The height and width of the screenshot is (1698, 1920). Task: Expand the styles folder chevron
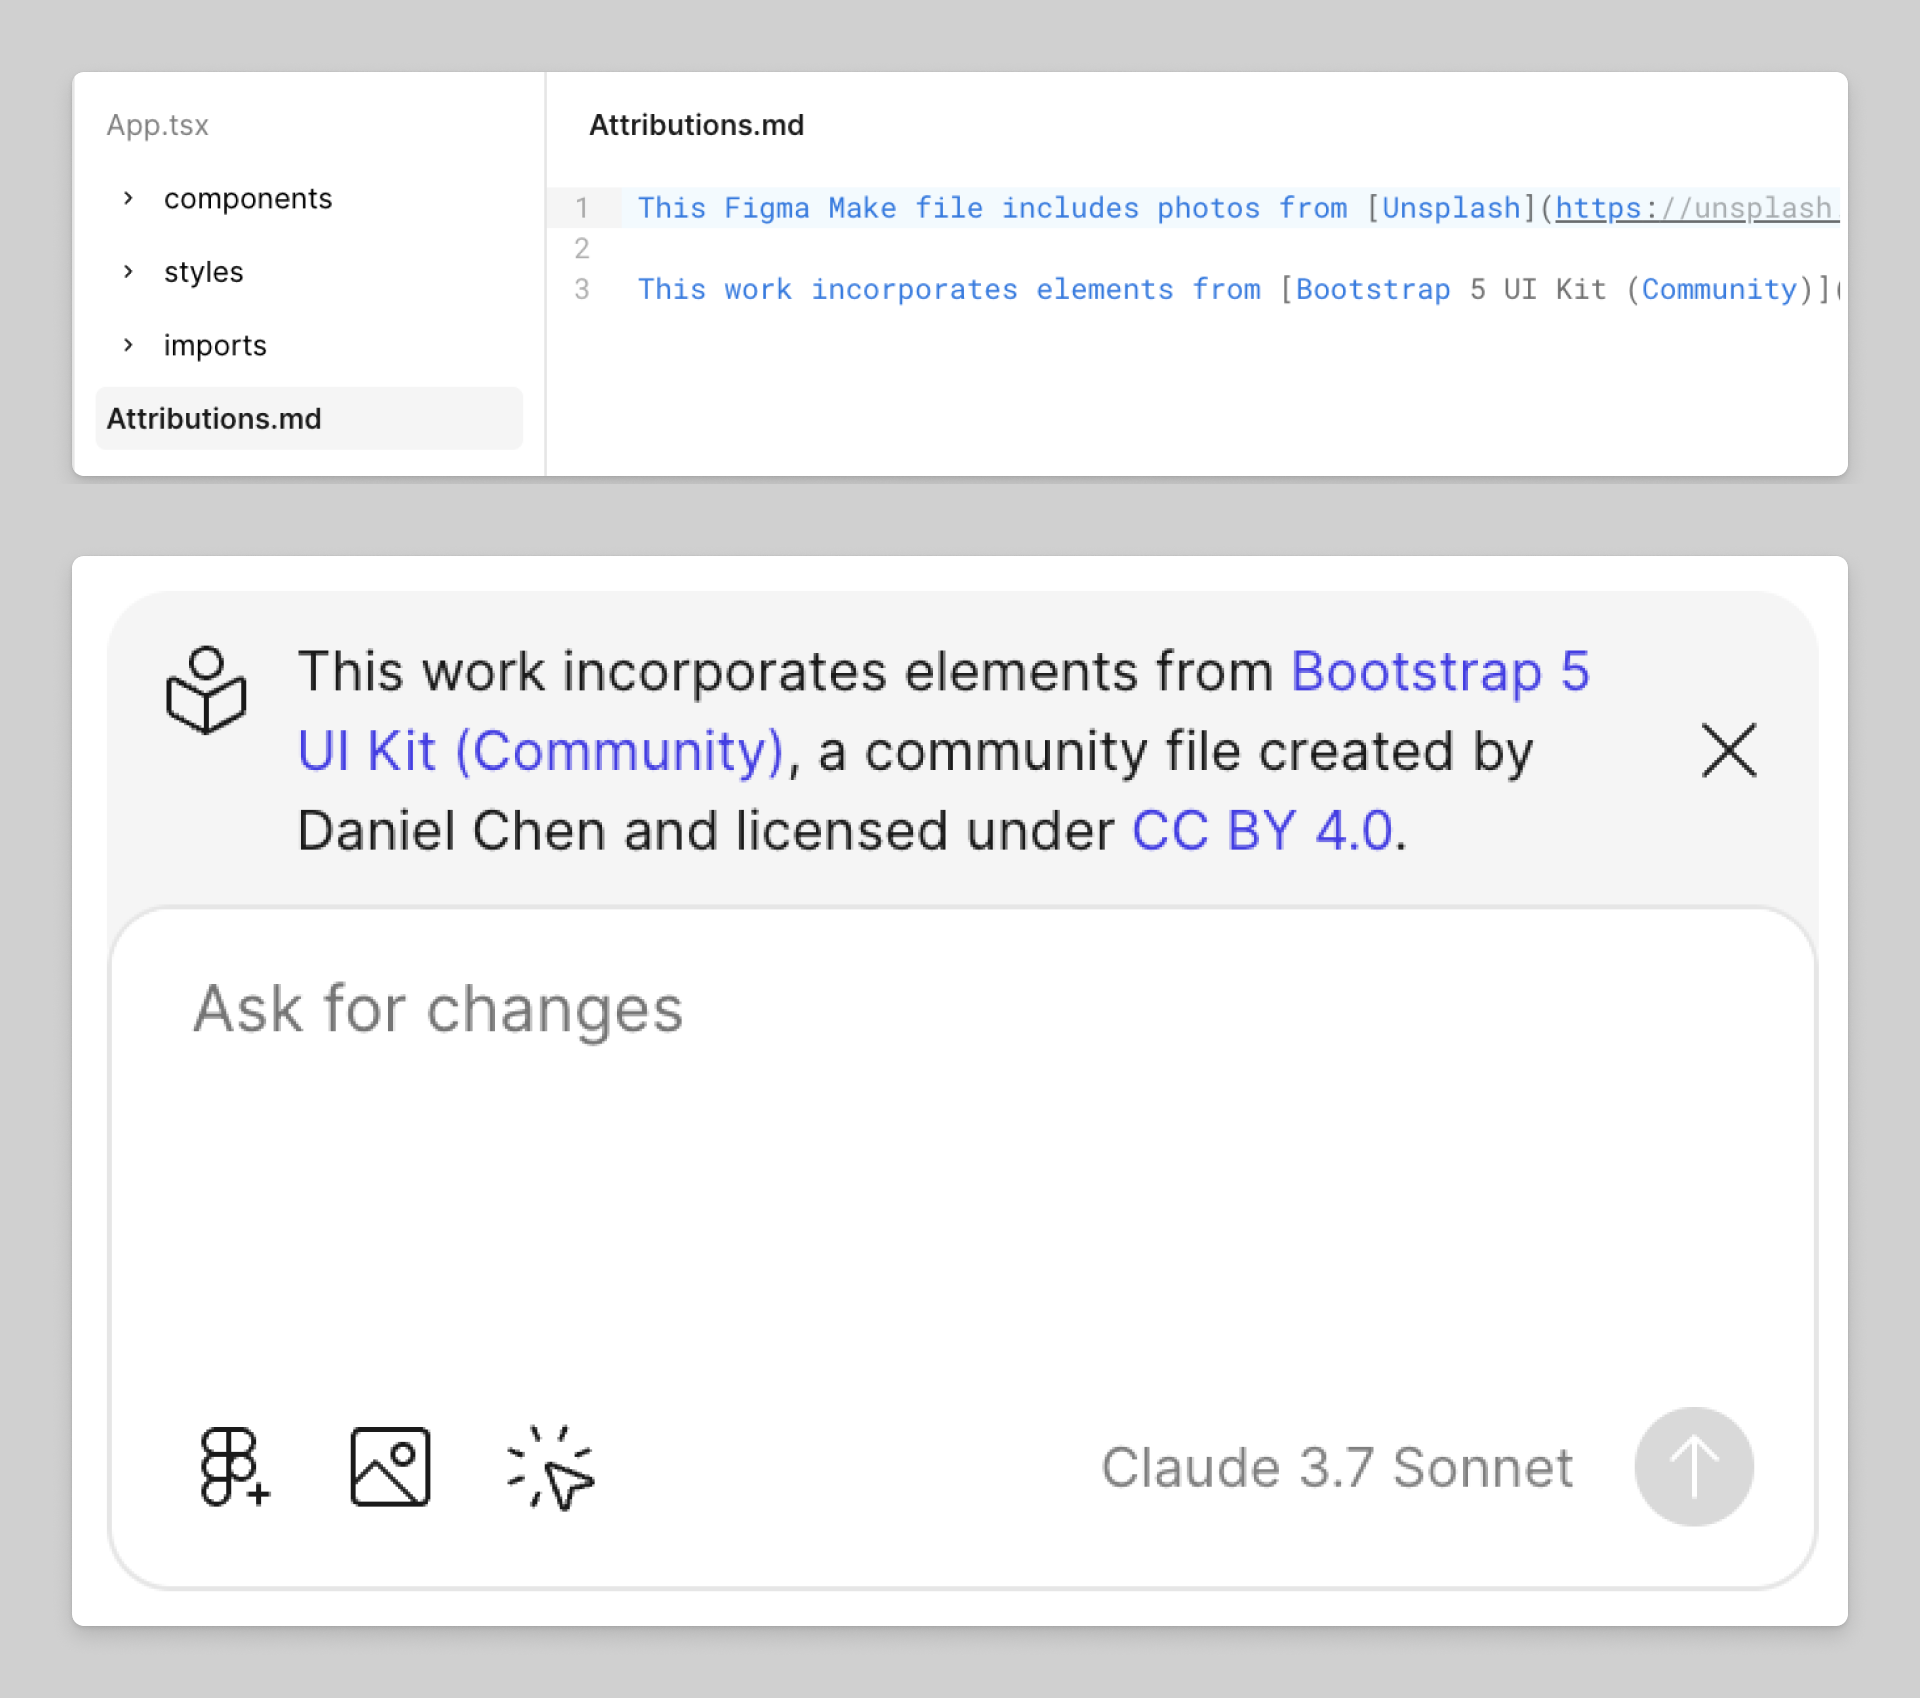[x=128, y=271]
